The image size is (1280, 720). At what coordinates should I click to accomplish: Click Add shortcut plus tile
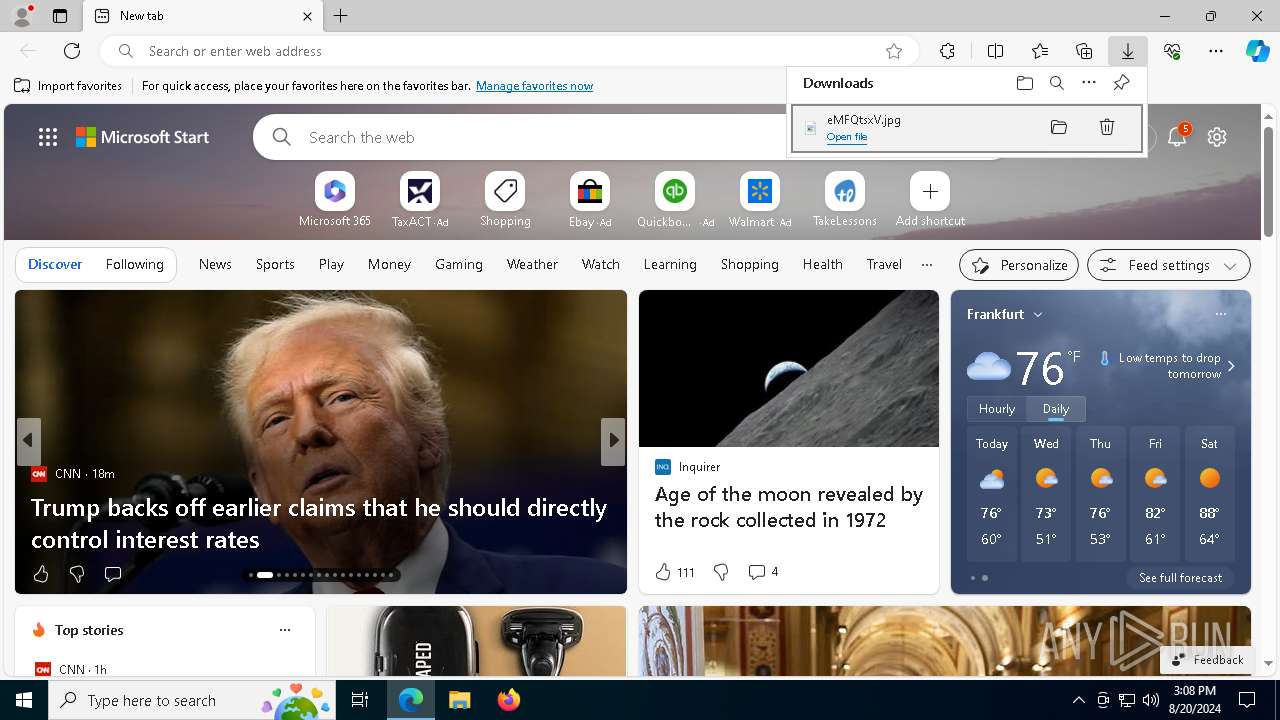pos(930,200)
